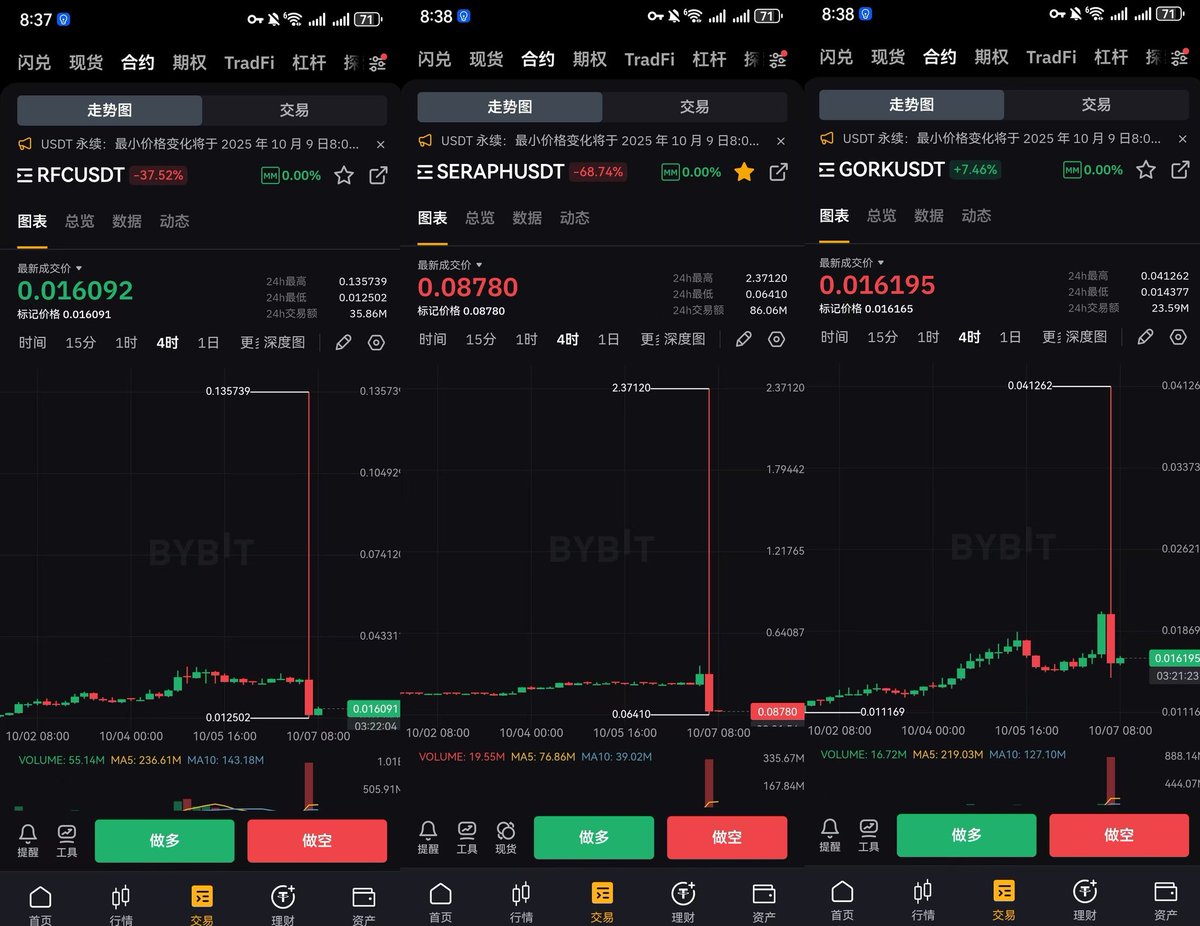The height and width of the screenshot is (926, 1200).
Task: Tap 做多 long button on SERAPHUSDT screen
Action: [594, 838]
